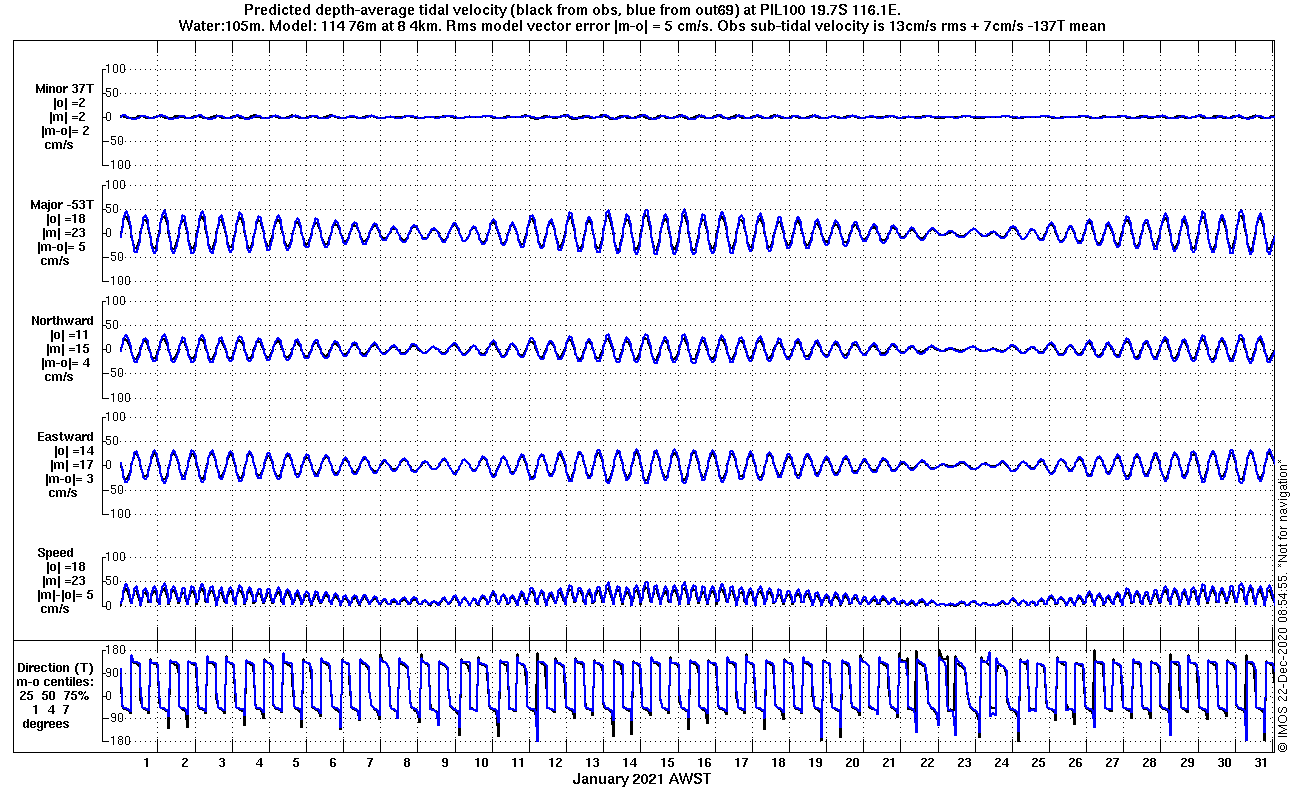Click '|m-o|= 2' in Minor panel

(x=65, y=131)
